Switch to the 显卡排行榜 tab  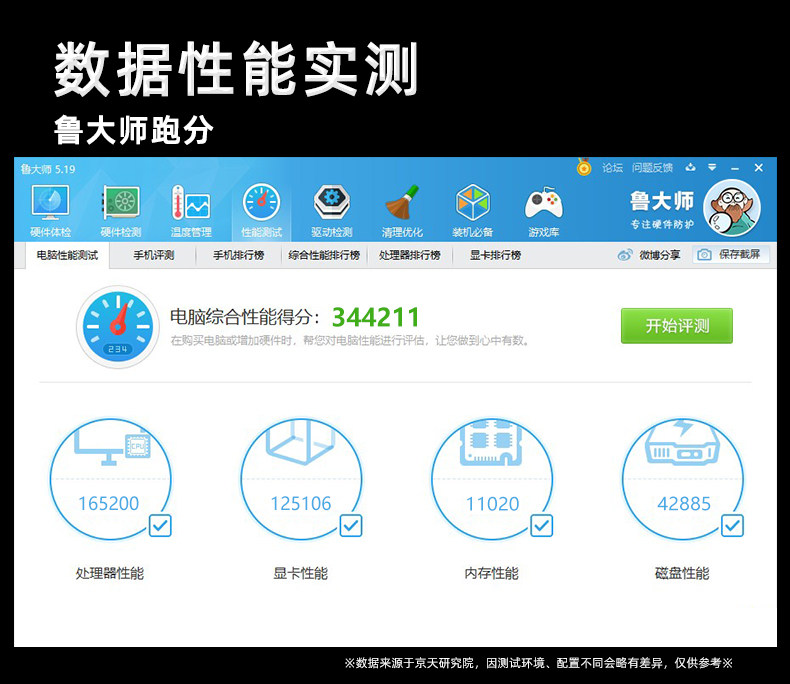coord(495,255)
